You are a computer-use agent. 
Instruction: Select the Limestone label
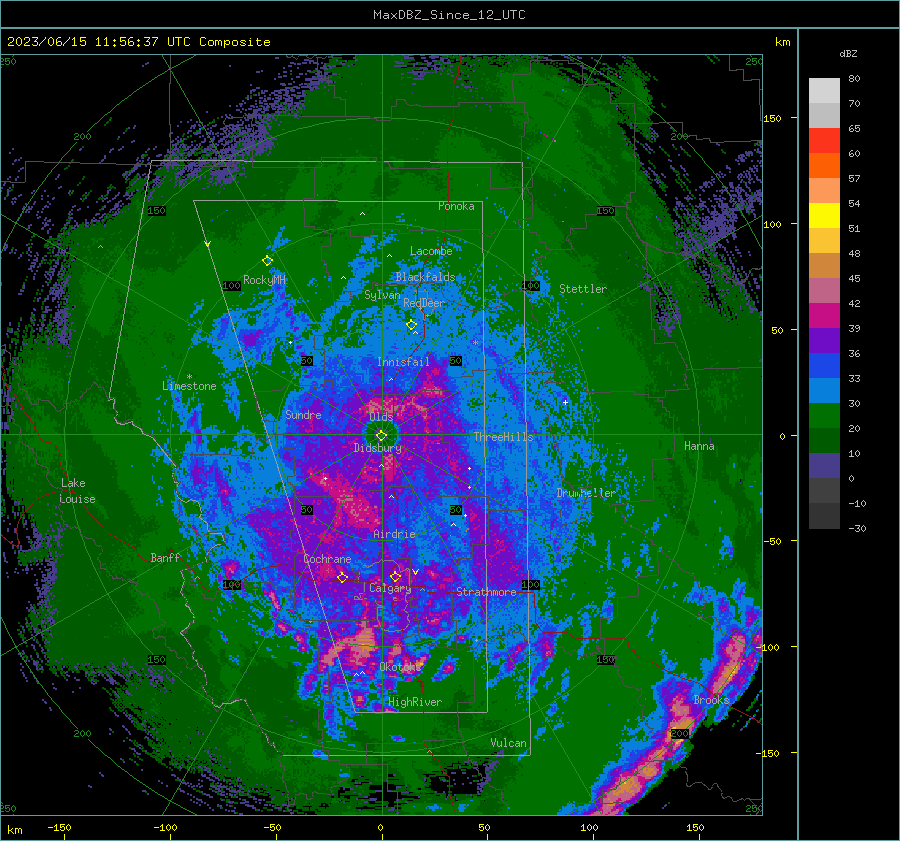pos(189,386)
